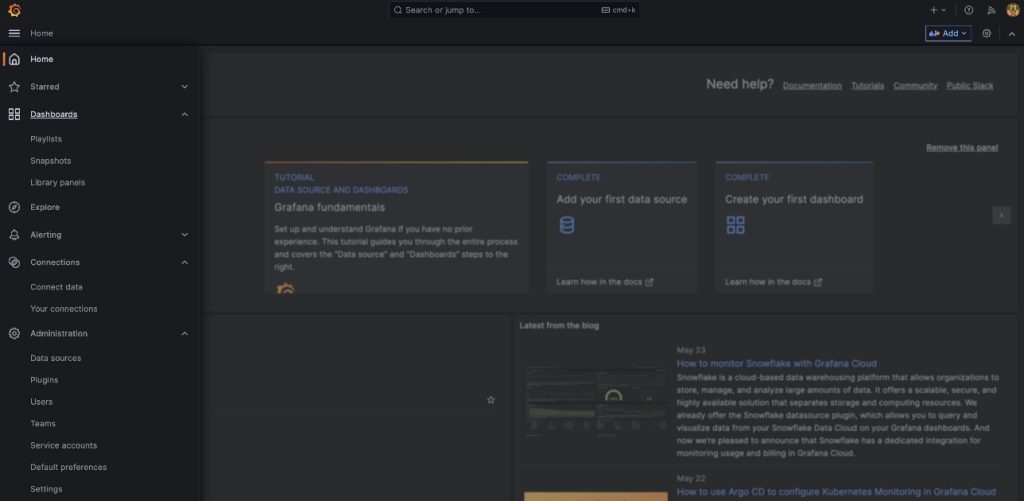
Task: Open Snapshots under Dashboards
Action: coord(50,161)
